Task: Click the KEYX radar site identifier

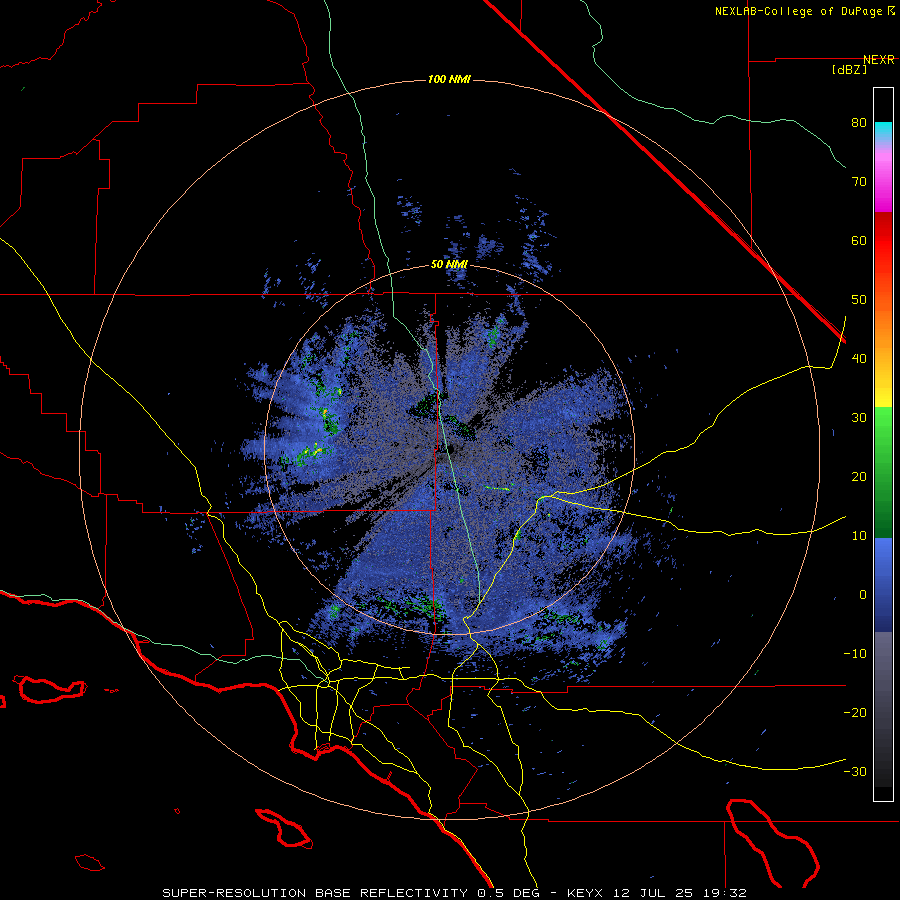Action: (585, 893)
